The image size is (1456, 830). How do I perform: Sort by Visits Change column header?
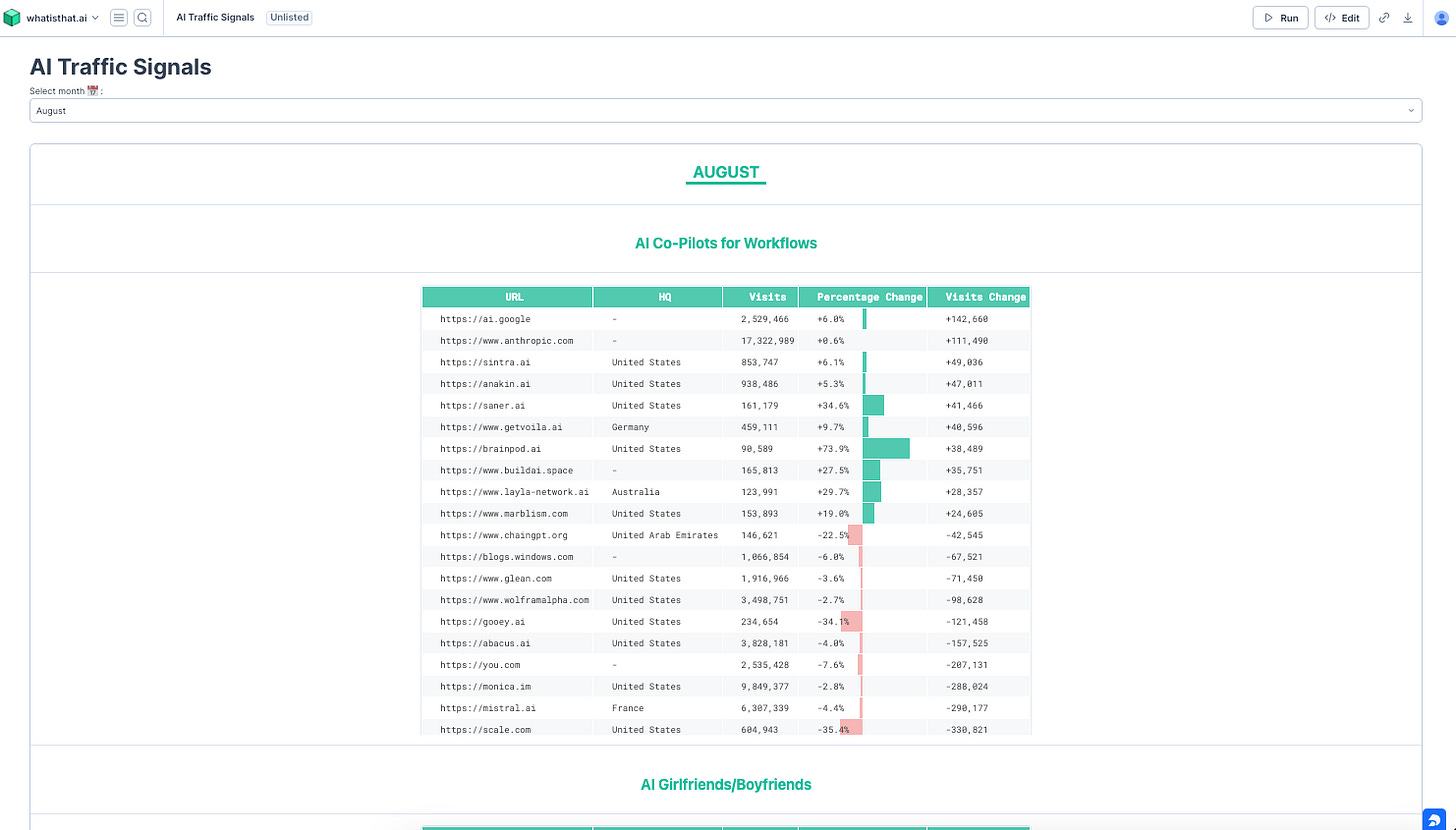(978, 297)
